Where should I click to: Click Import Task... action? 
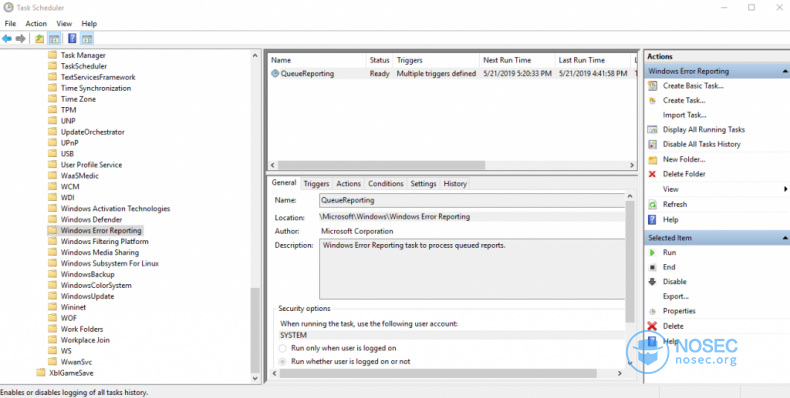point(684,115)
